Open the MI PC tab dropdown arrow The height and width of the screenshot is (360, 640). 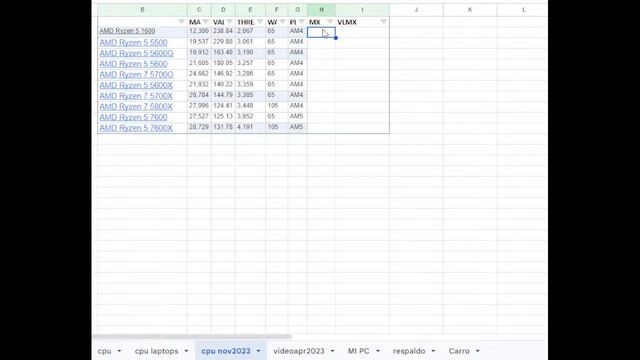pyautogui.click(x=378, y=351)
